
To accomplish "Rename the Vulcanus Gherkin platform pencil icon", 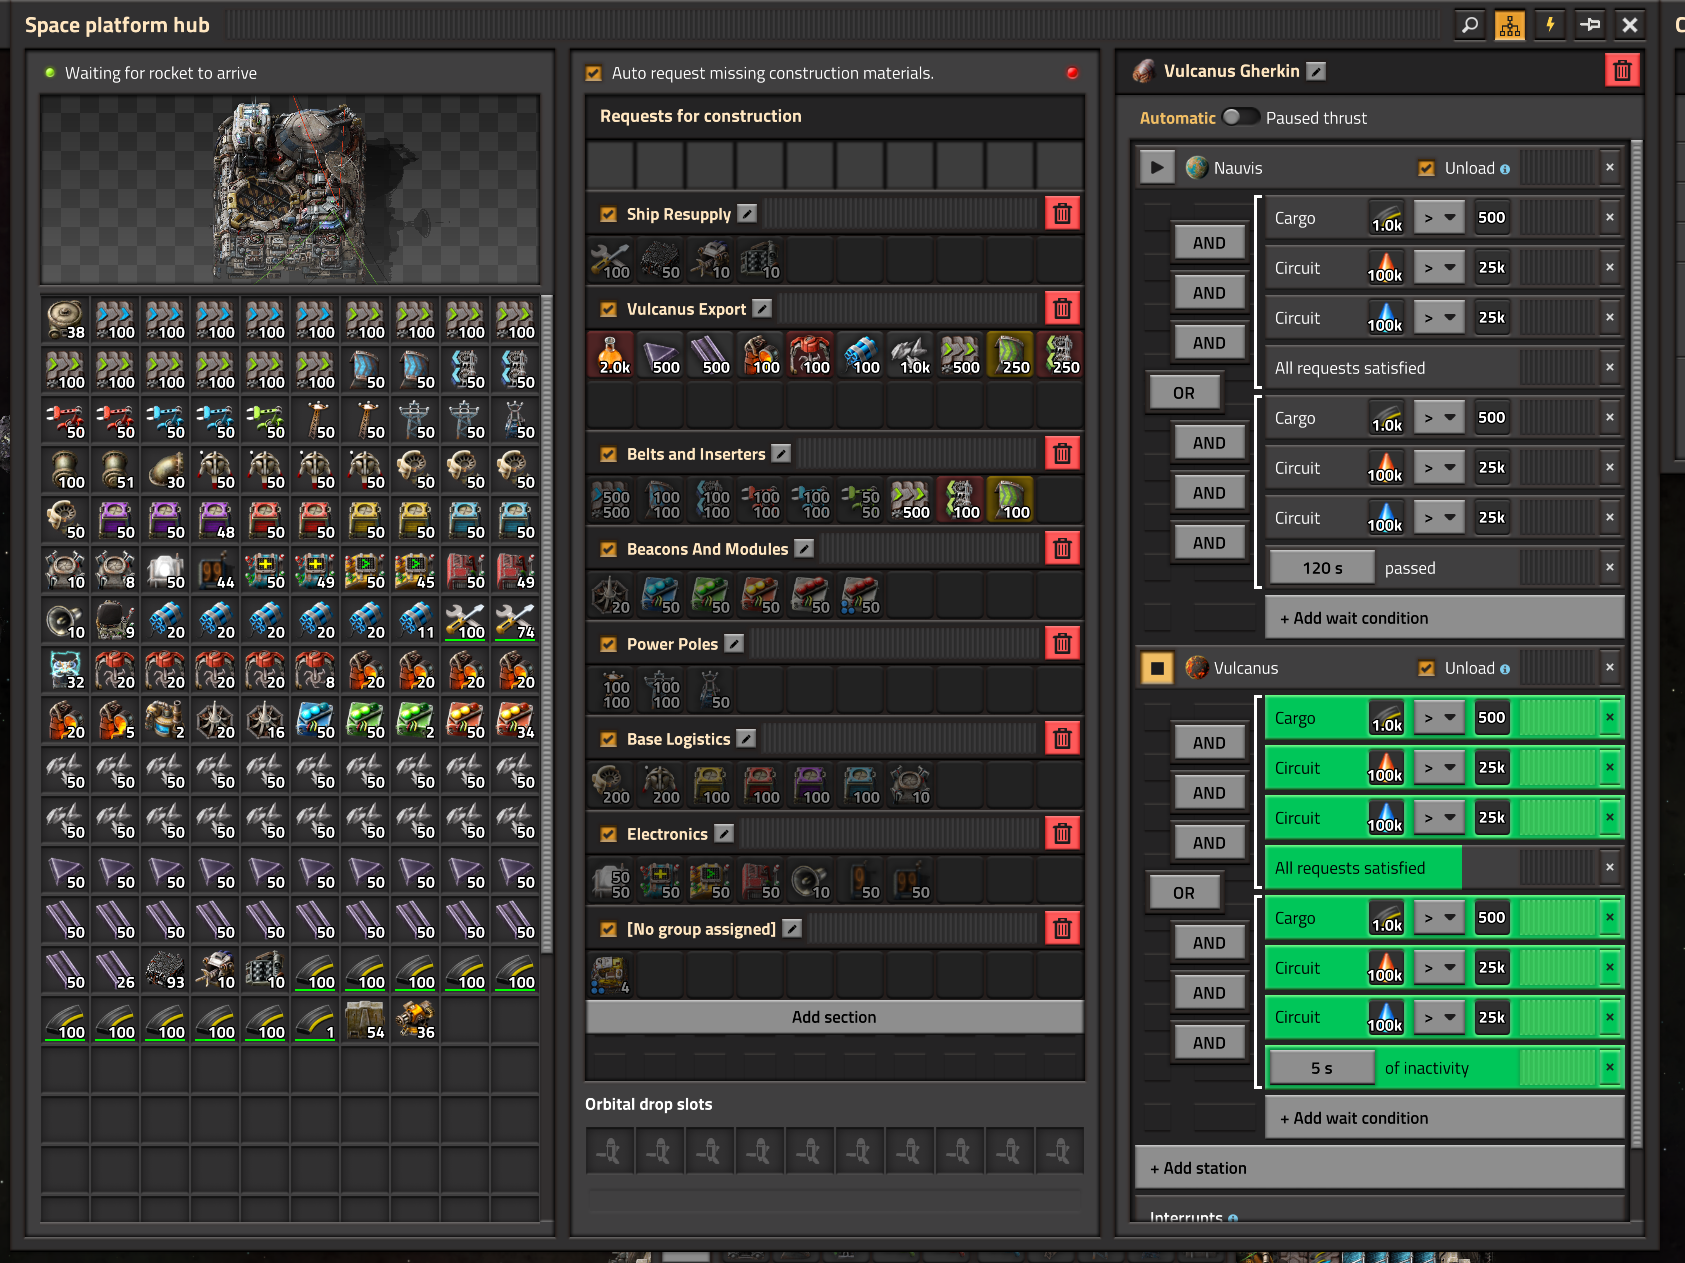I will point(1316,71).
